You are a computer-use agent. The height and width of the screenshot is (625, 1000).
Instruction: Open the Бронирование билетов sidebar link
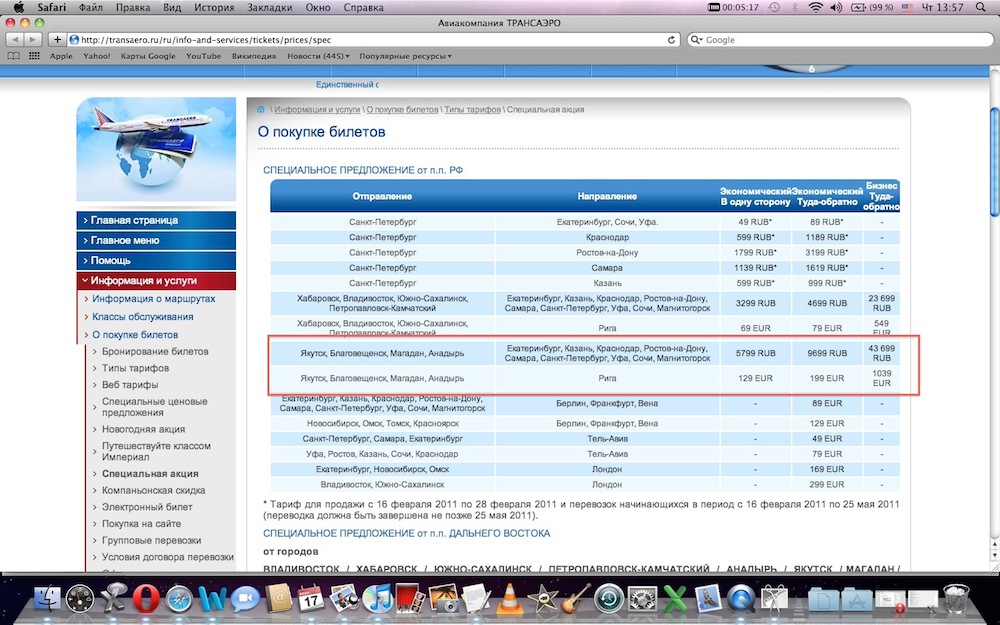point(155,352)
